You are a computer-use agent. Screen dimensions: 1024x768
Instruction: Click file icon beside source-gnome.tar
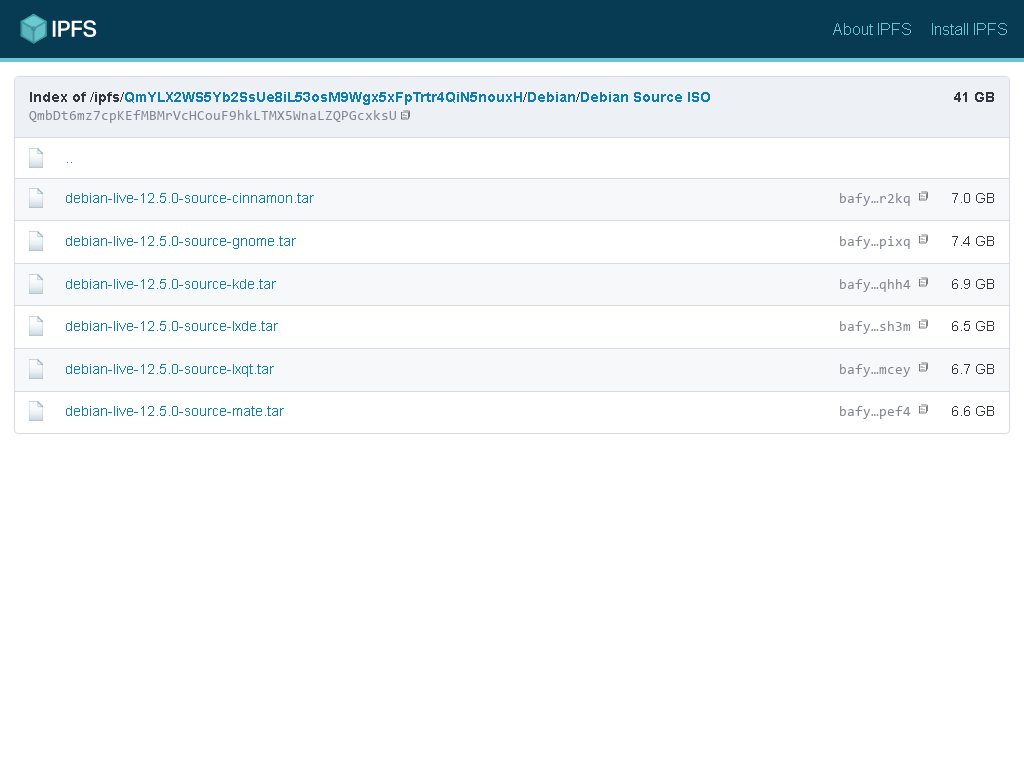coord(36,241)
